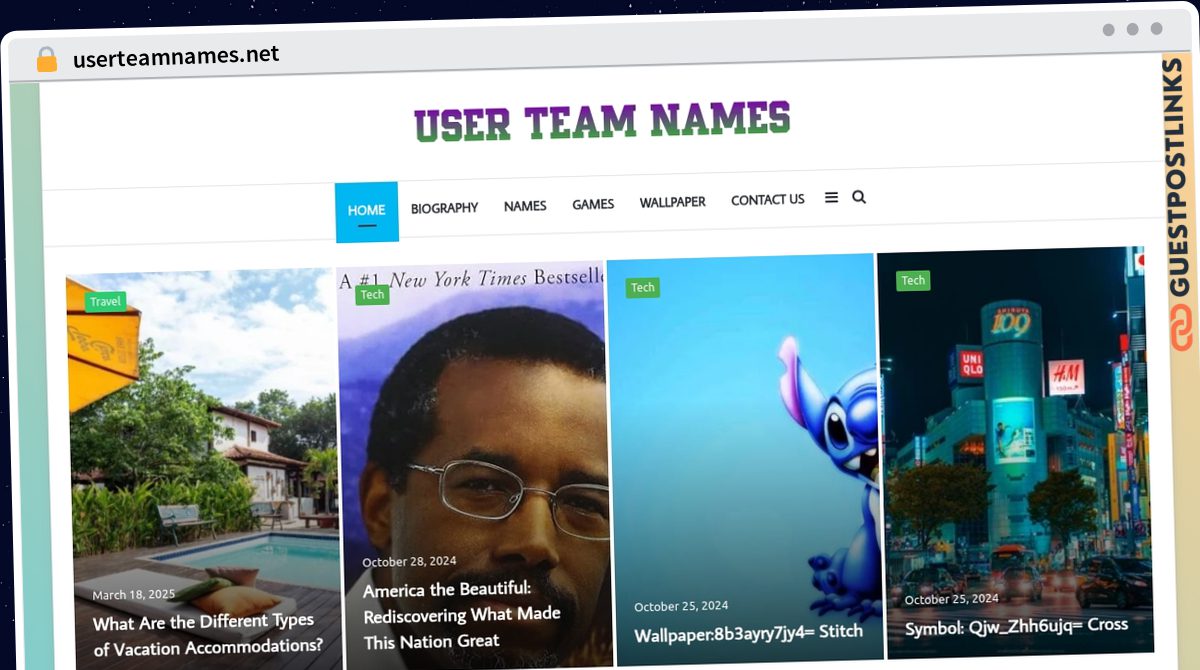Click the March 18, 2025 date
The width and height of the screenshot is (1200, 670).
point(134,595)
